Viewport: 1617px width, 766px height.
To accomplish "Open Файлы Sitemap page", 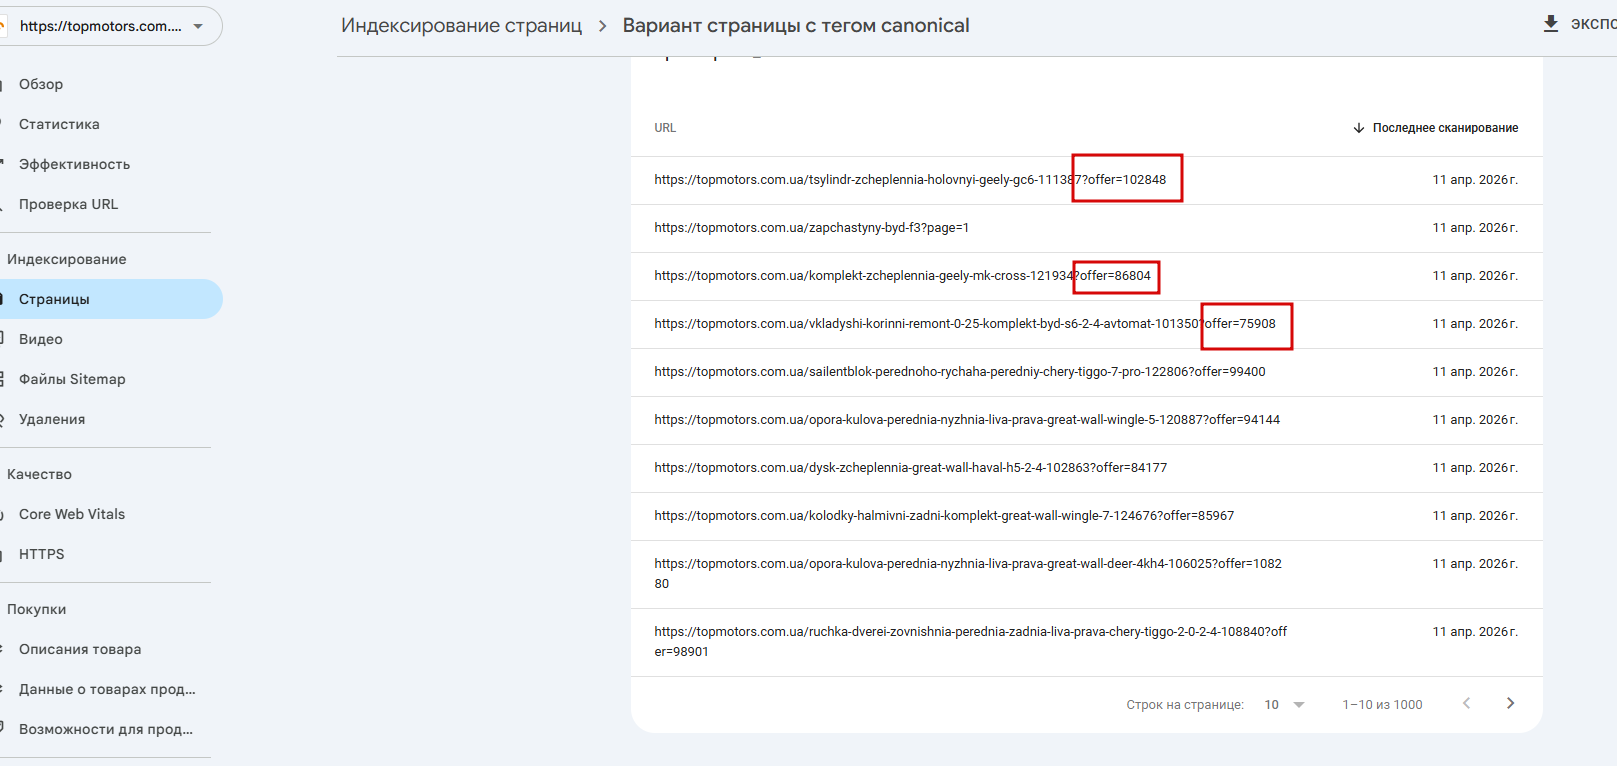I will [x=72, y=379].
